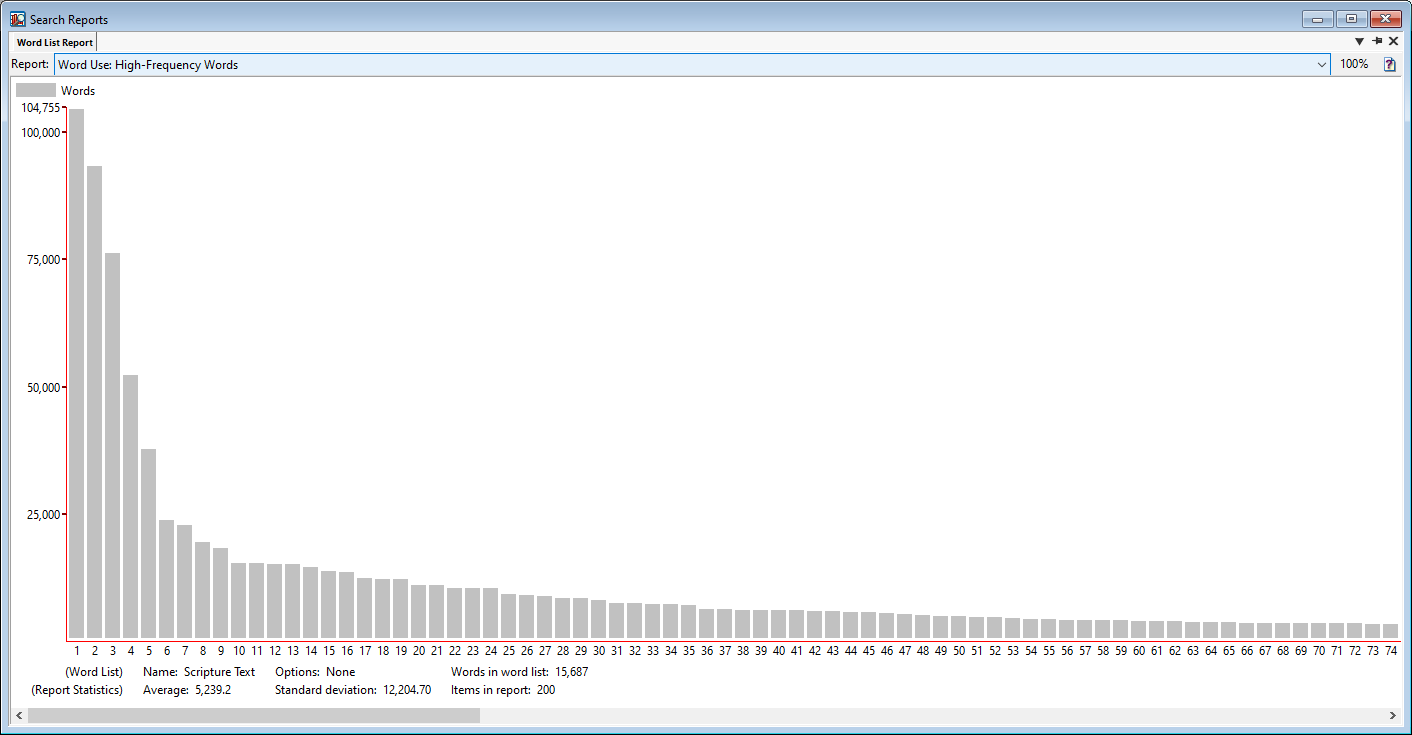
Task: Close the Word List Report tab panel
Action: [x=1394, y=41]
